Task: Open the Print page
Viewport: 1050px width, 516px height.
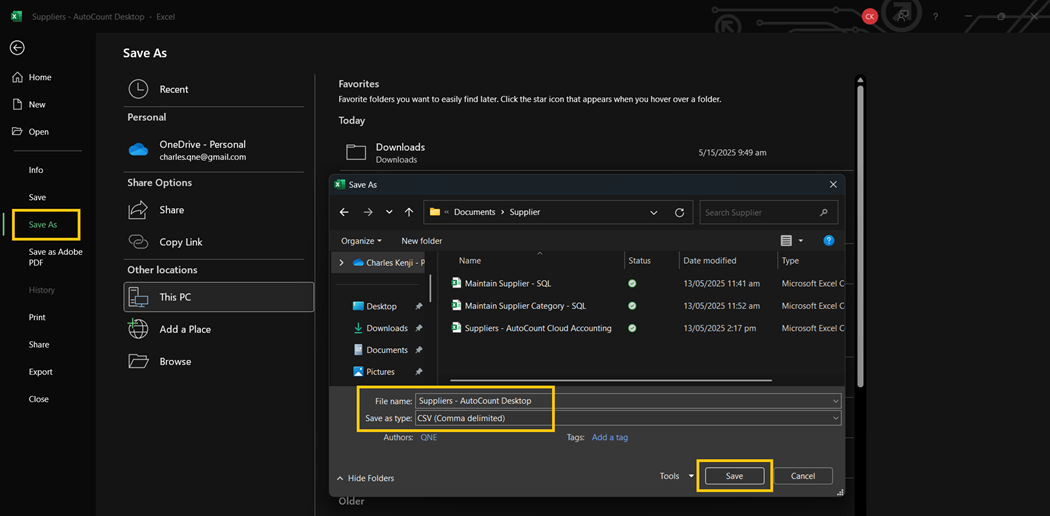Action: [x=37, y=317]
